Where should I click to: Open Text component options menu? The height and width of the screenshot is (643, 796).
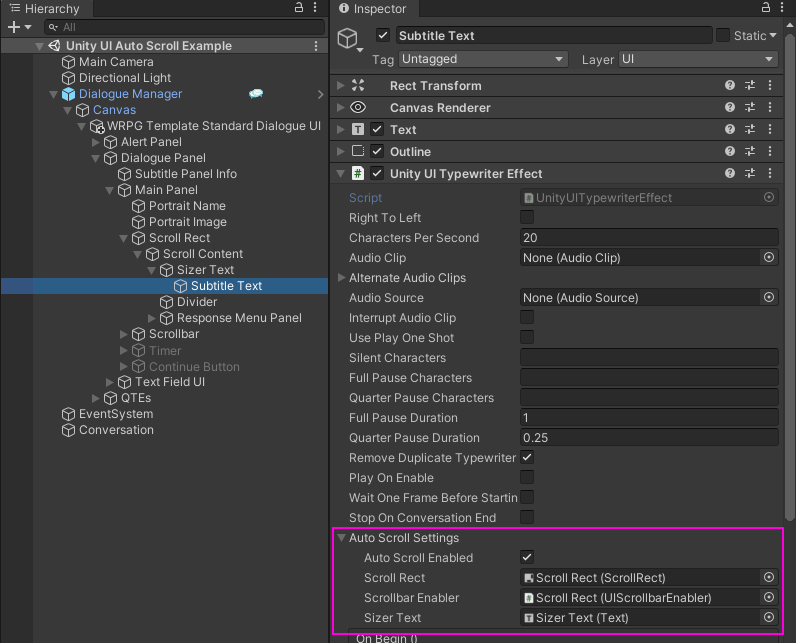770,129
